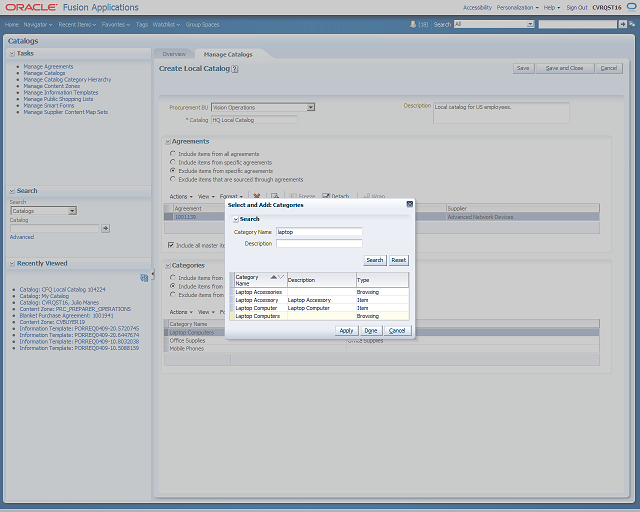Open Agreements Actions menu
The width and height of the screenshot is (640, 512).
pyautogui.click(x=181, y=196)
